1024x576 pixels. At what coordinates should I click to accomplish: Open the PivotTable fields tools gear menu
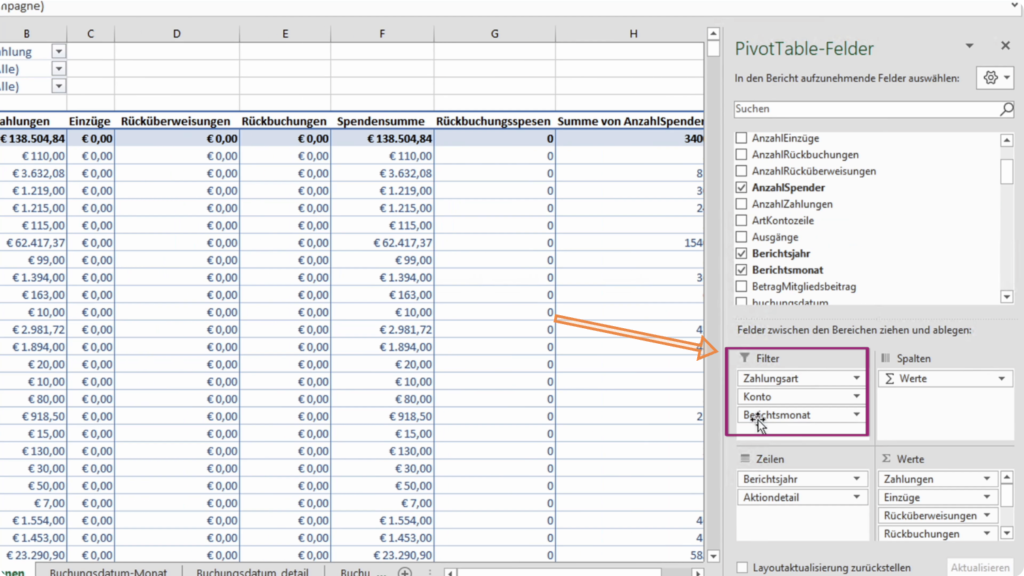[x=997, y=78]
